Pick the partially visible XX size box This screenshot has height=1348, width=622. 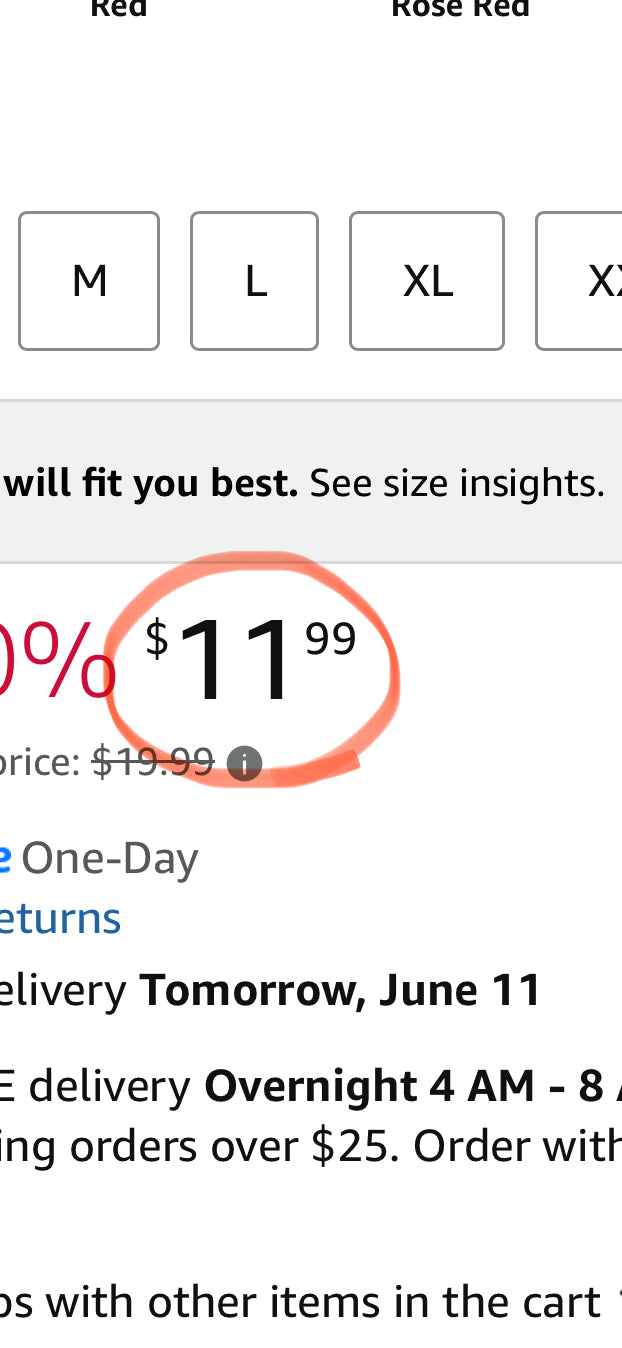point(579,281)
